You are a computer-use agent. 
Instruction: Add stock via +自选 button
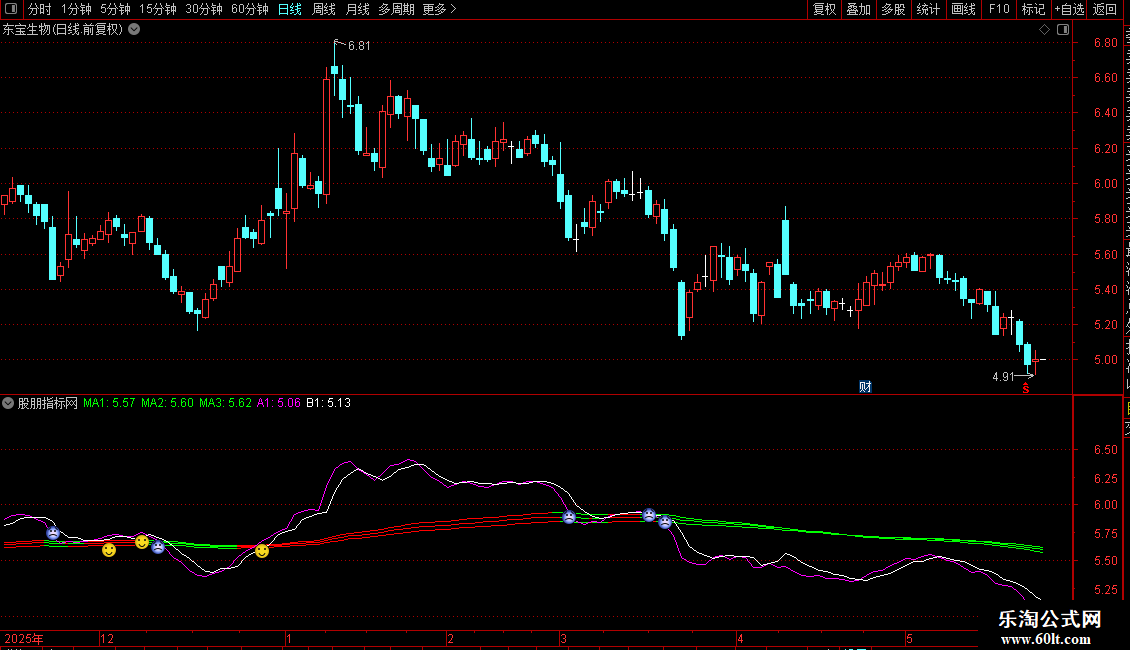(x=1069, y=9)
